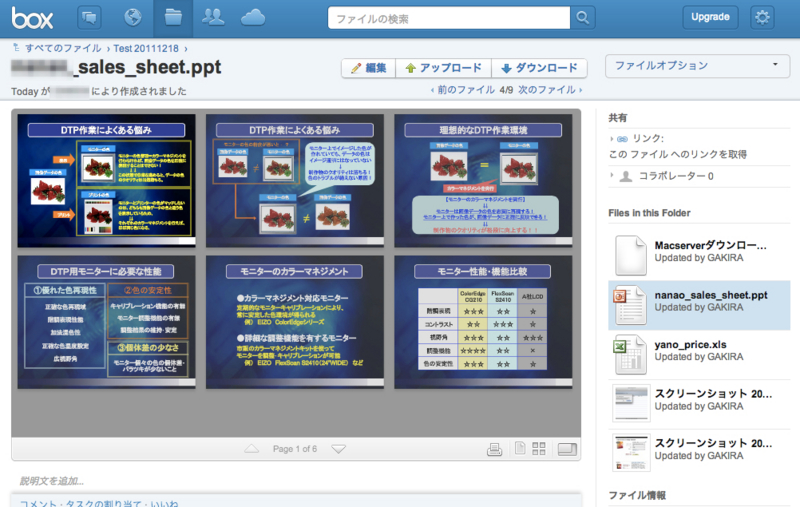Open the updates speech-bubble icon
This screenshot has height=507, width=800.
[89, 18]
